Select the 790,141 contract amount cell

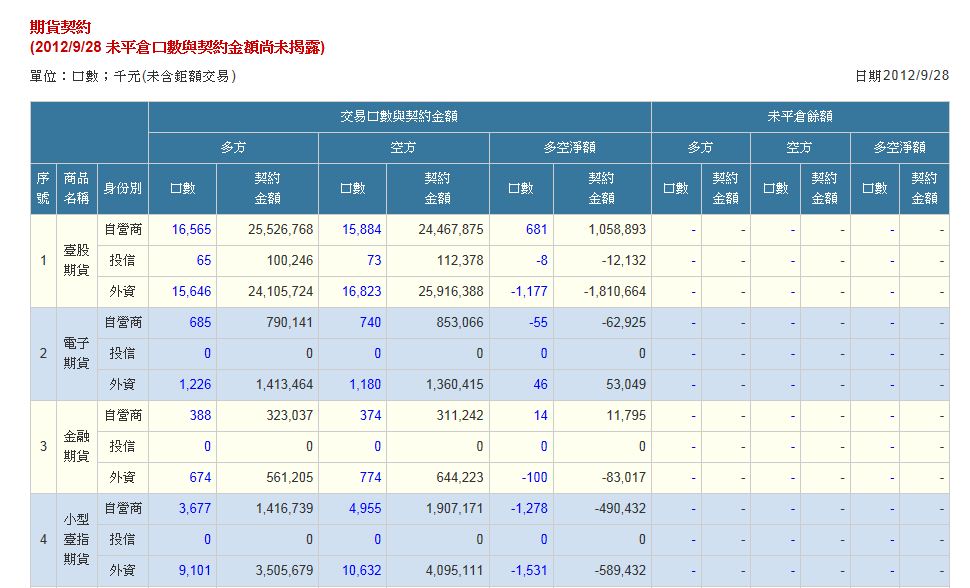click(x=267, y=322)
